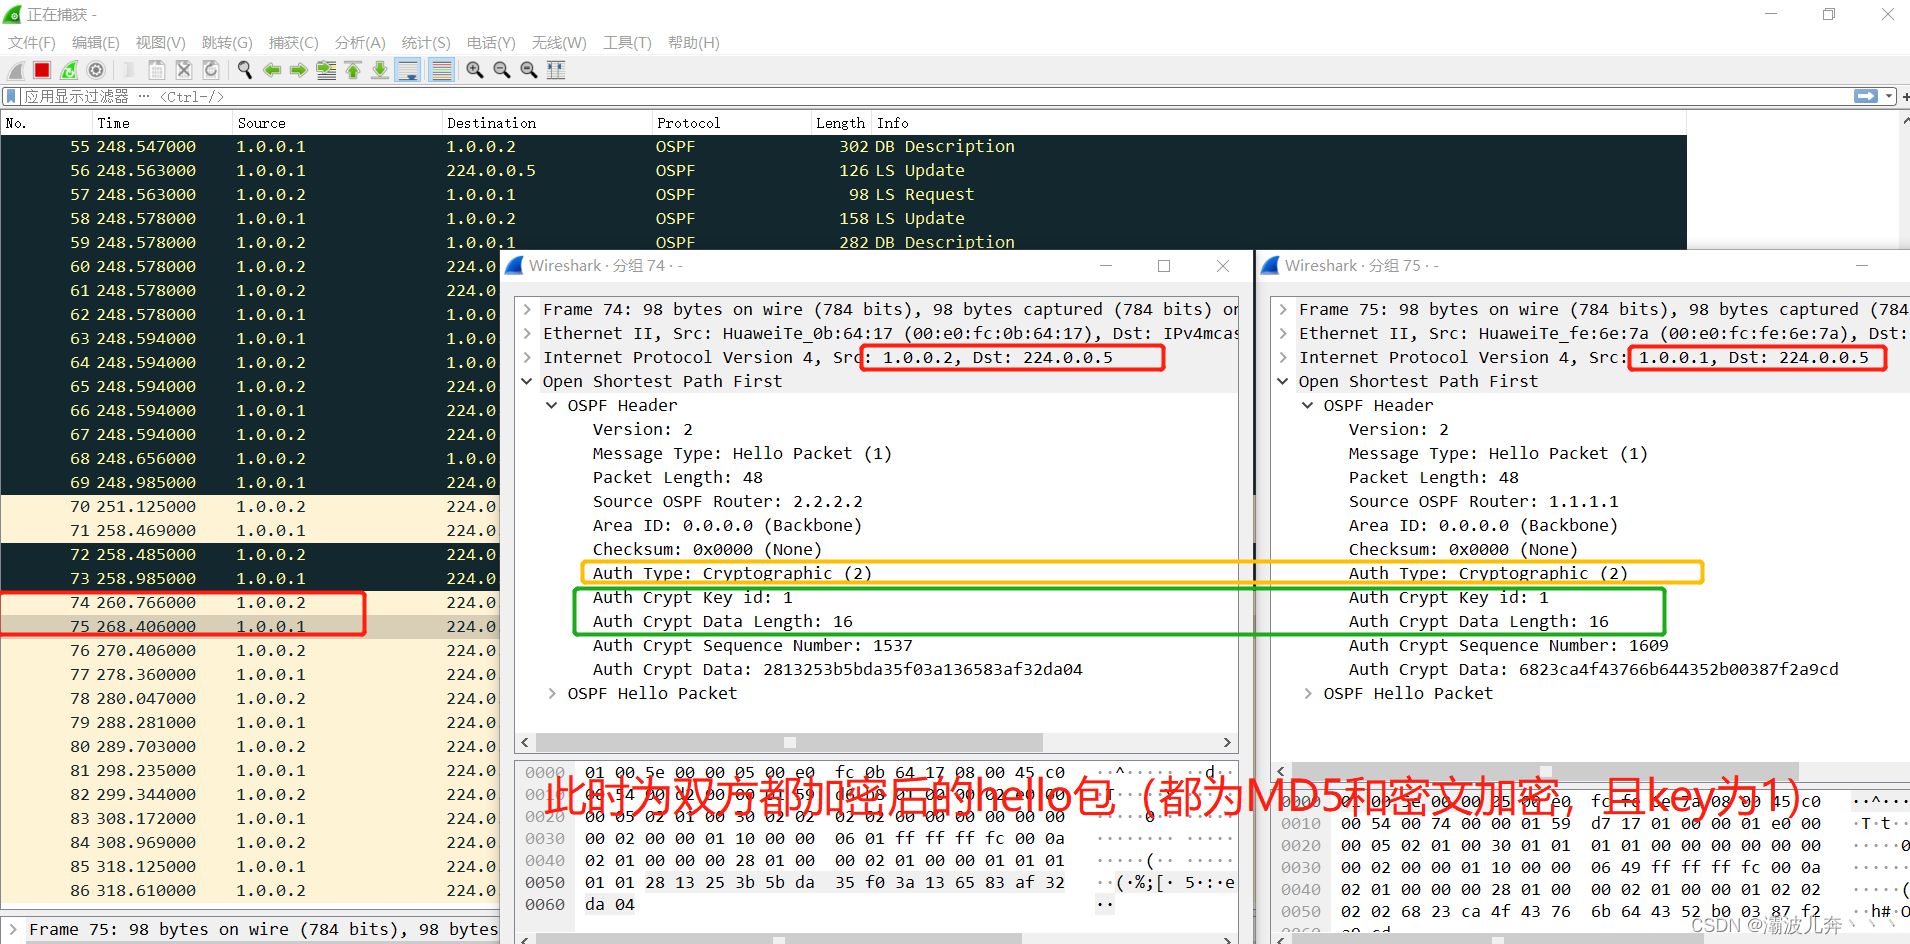1910x944 pixels.
Task: Select packet number 76 in list
Action: (x=200, y=650)
